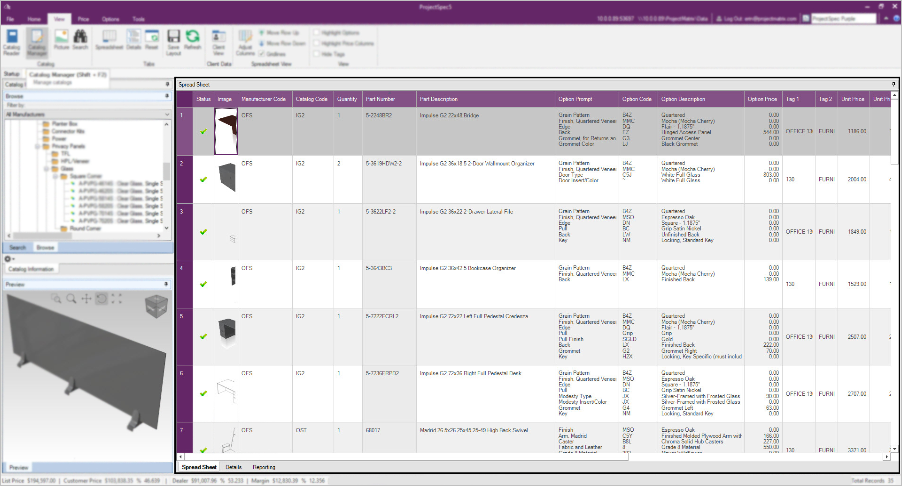Switch to the Search tab under tree
The height and width of the screenshot is (486, 902).
[17, 247]
